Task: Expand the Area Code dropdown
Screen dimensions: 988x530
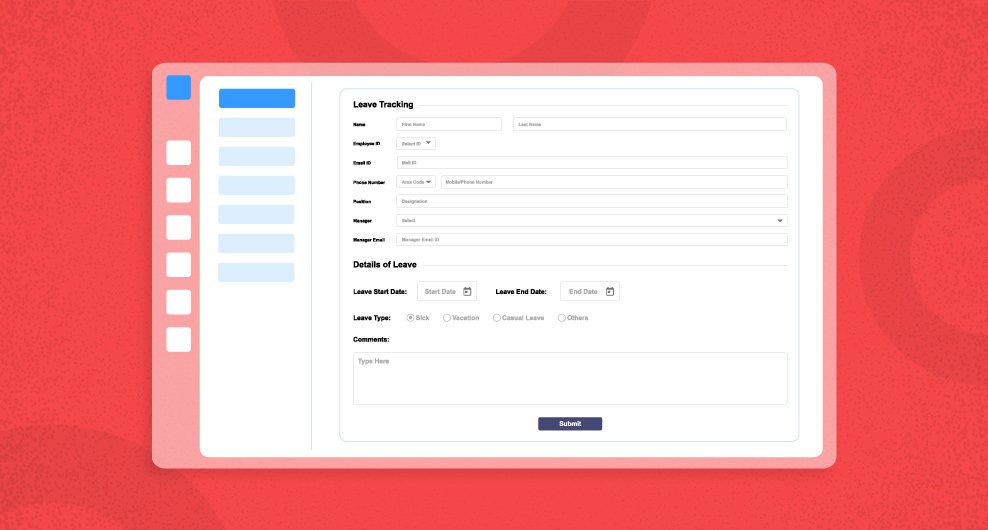Action: (x=416, y=182)
